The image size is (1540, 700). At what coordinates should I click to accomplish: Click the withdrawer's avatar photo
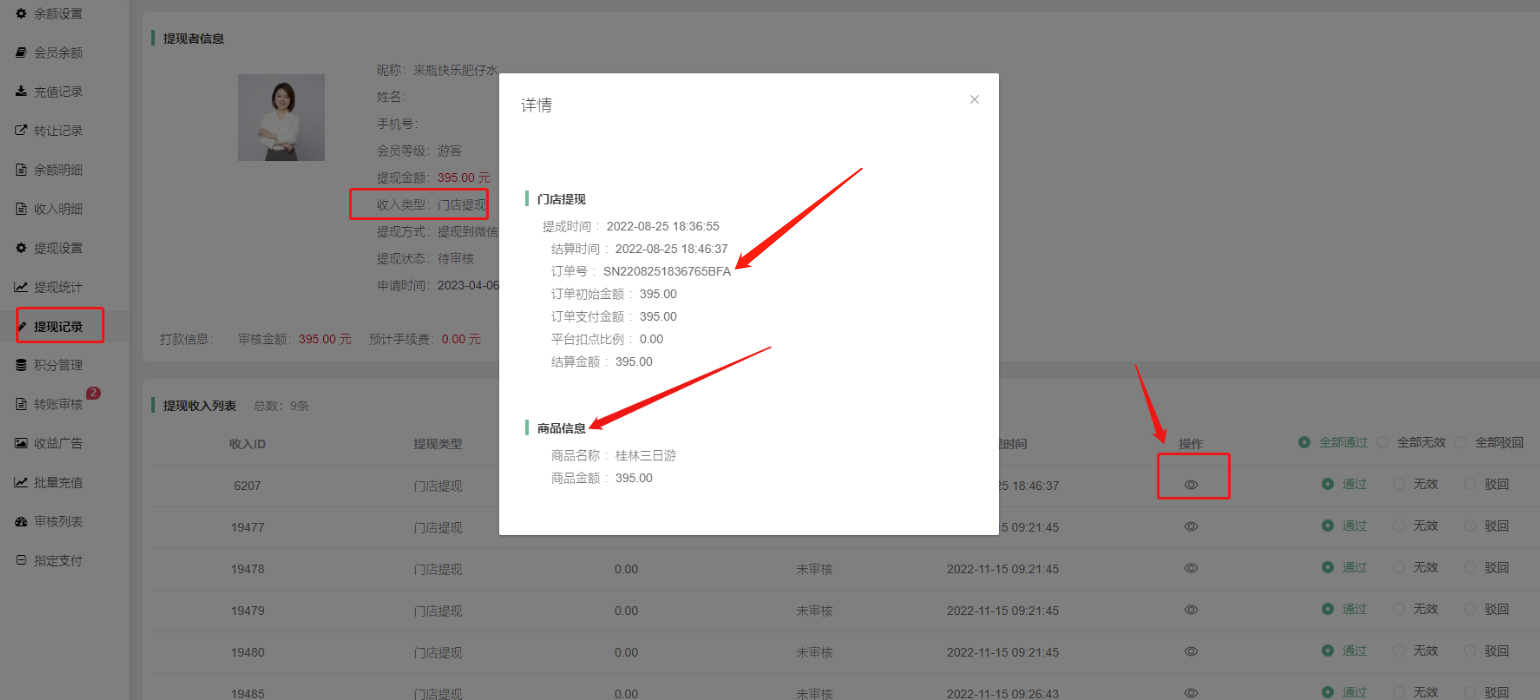(x=281, y=117)
